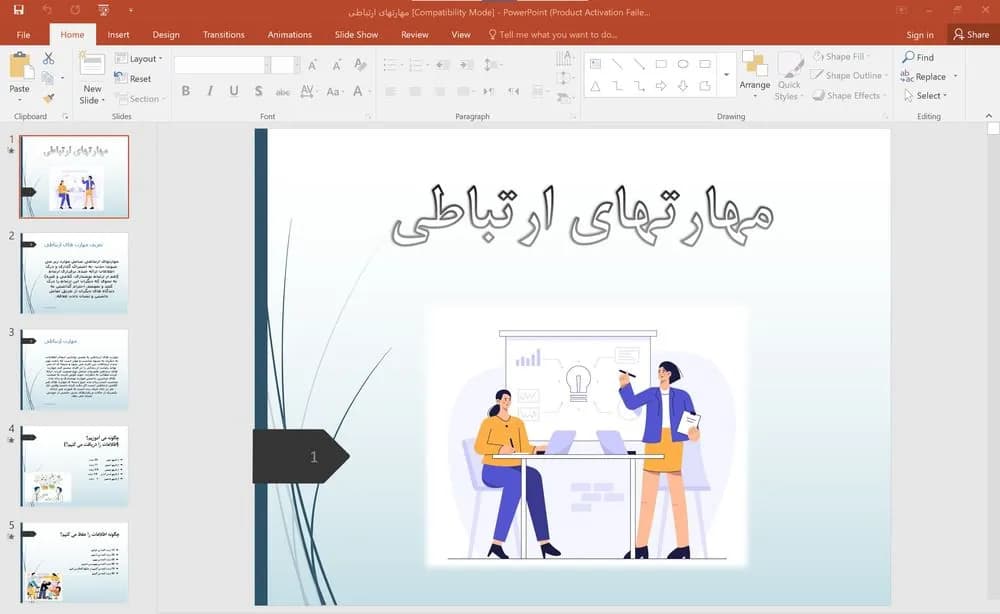The height and width of the screenshot is (614, 1000).
Task: Clear all formatting icon
Action: click(360, 64)
